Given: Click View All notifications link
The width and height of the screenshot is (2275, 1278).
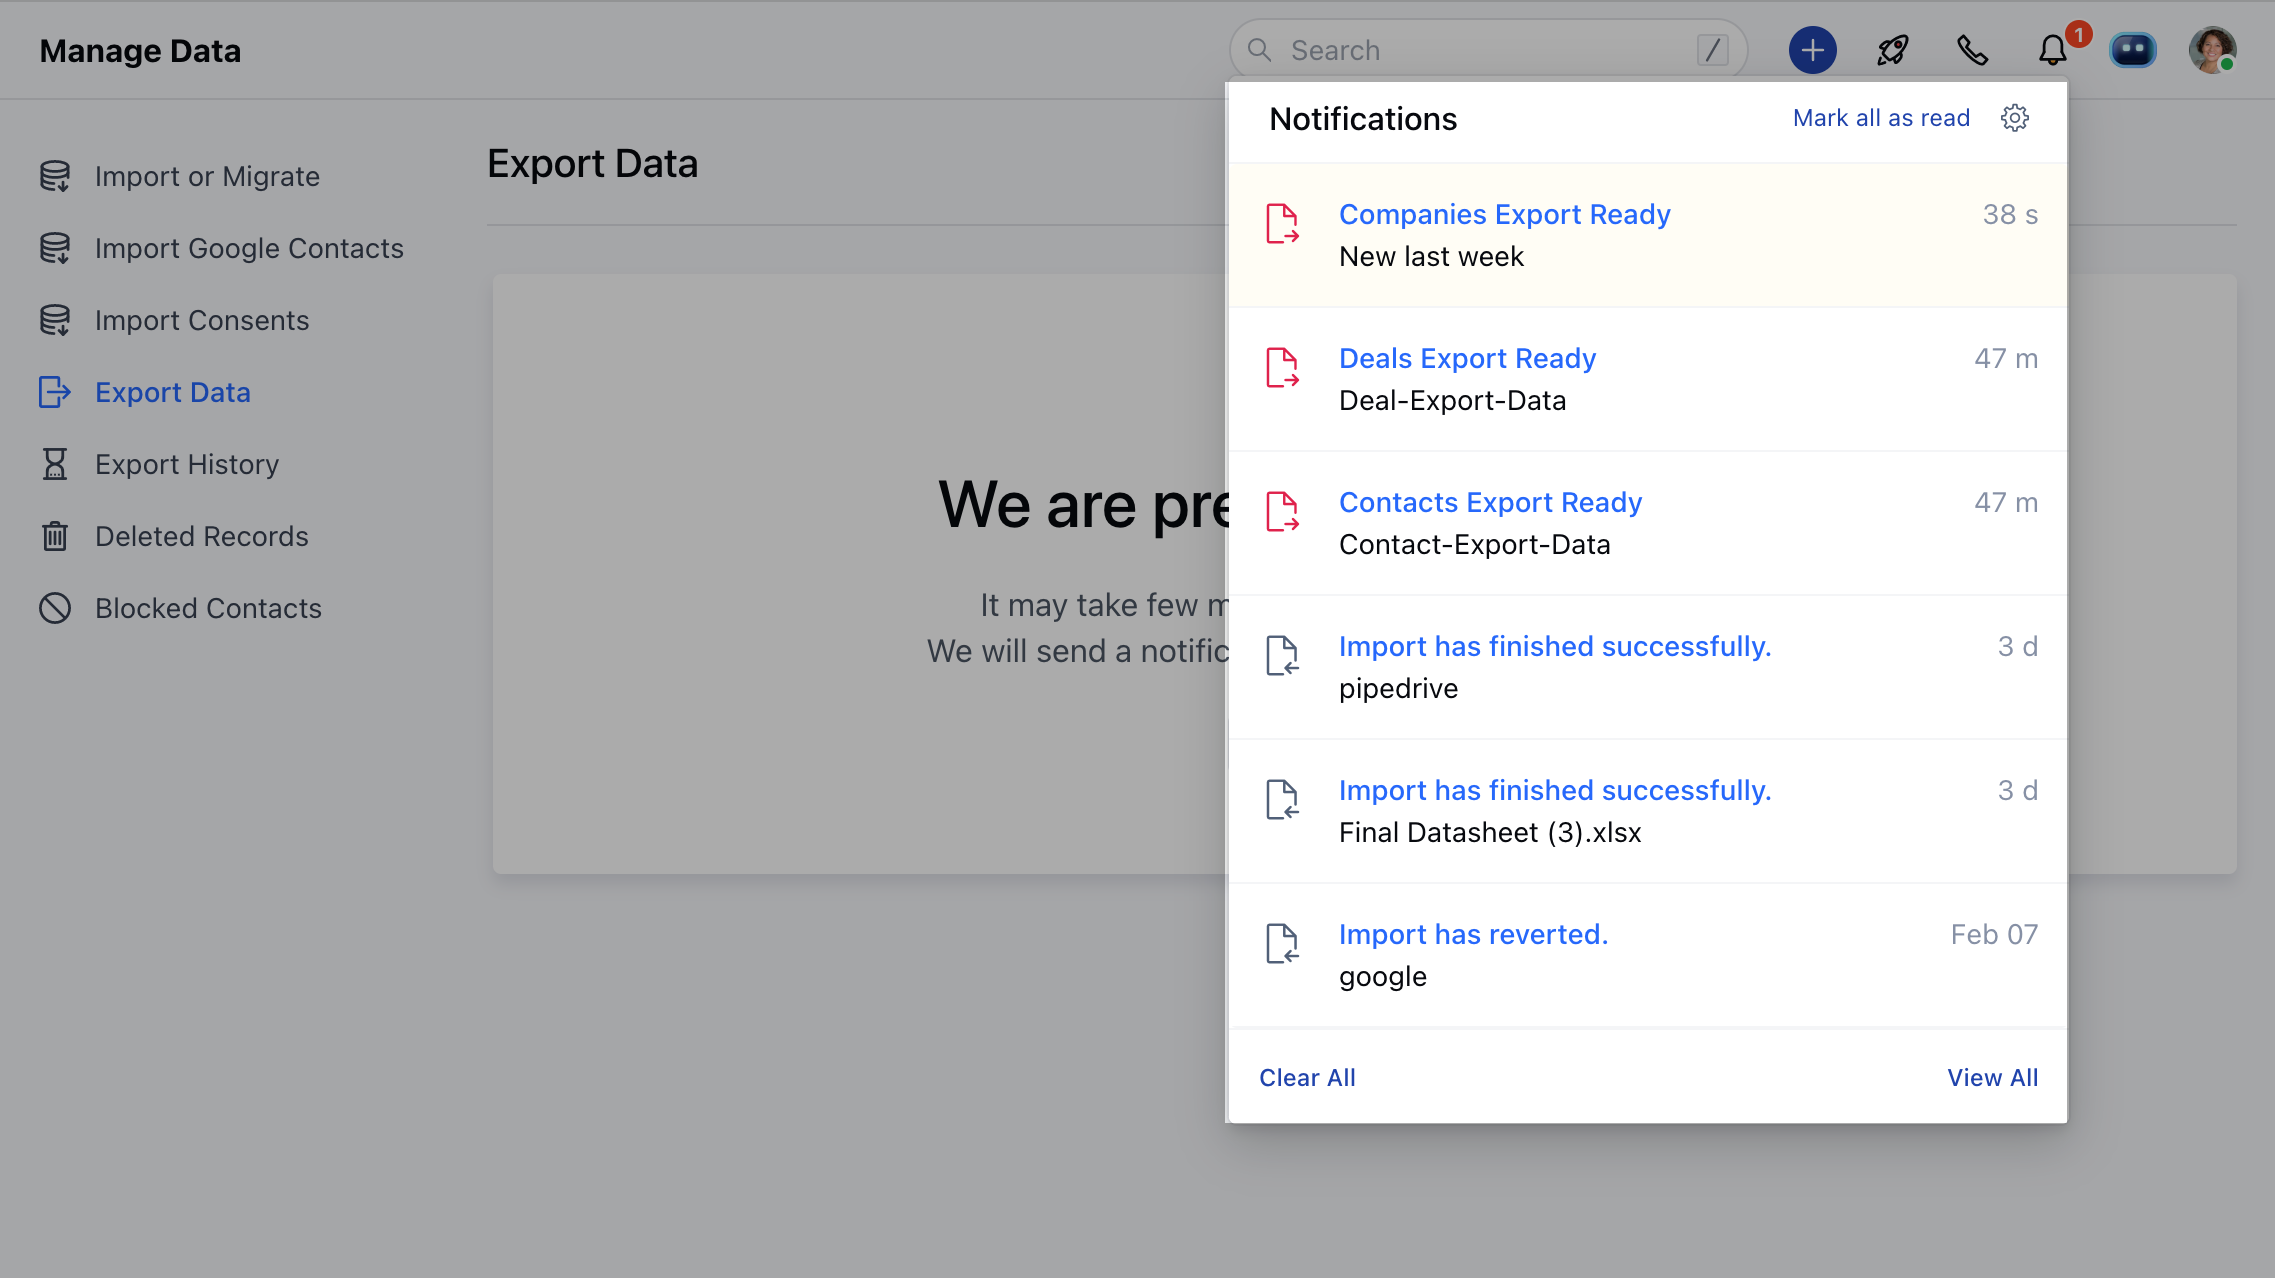Looking at the screenshot, I should coord(1992,1077).
